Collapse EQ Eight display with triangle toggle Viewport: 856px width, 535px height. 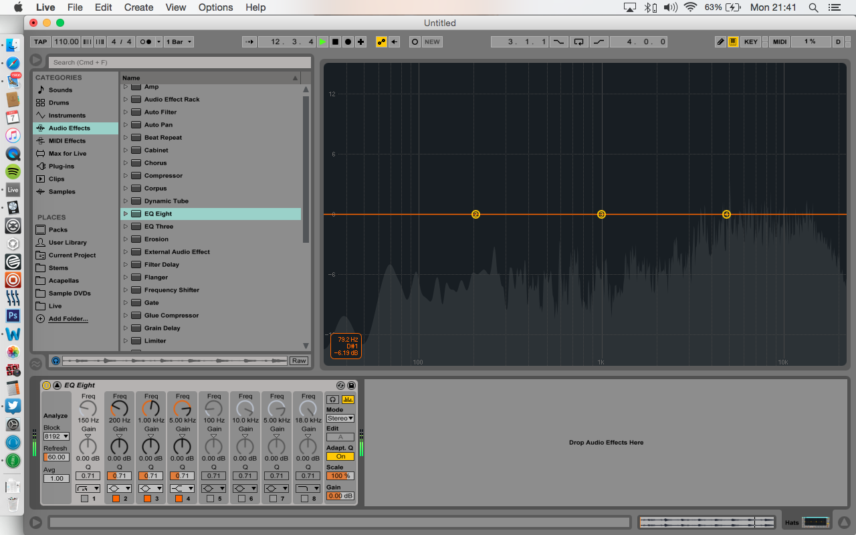(x=57, y=385)
